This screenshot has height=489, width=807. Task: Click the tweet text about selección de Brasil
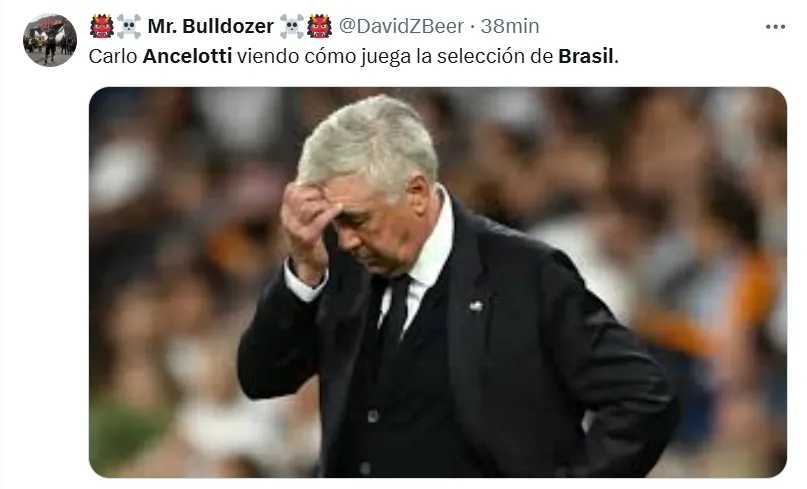(353, 56)
